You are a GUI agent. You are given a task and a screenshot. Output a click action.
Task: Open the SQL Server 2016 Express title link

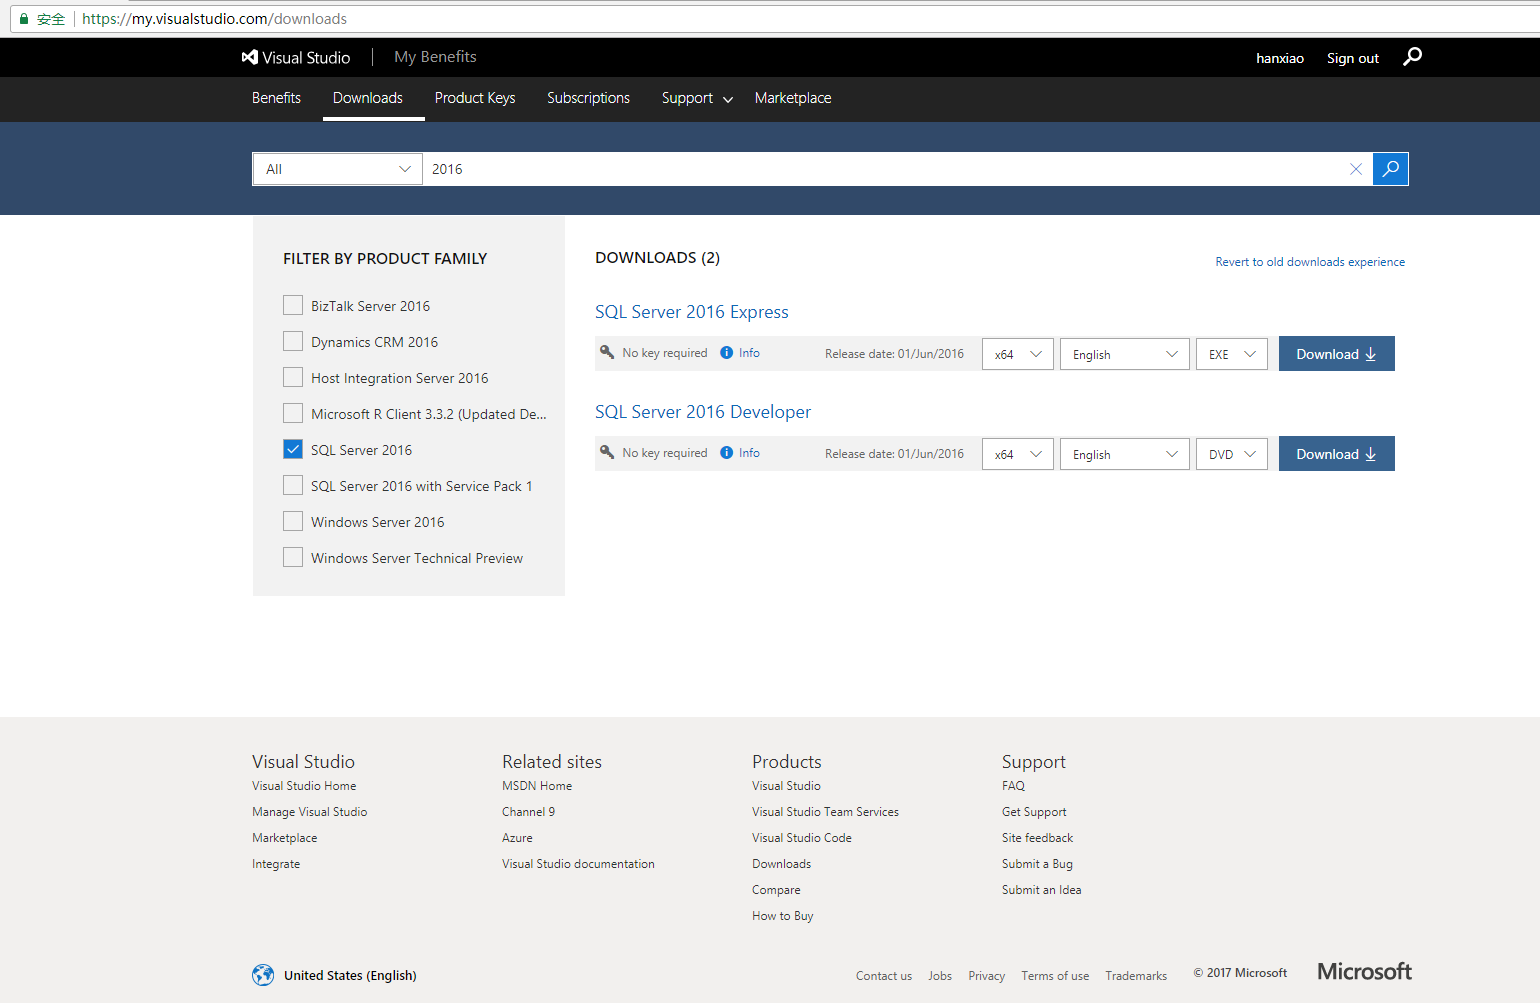(692, 312)
